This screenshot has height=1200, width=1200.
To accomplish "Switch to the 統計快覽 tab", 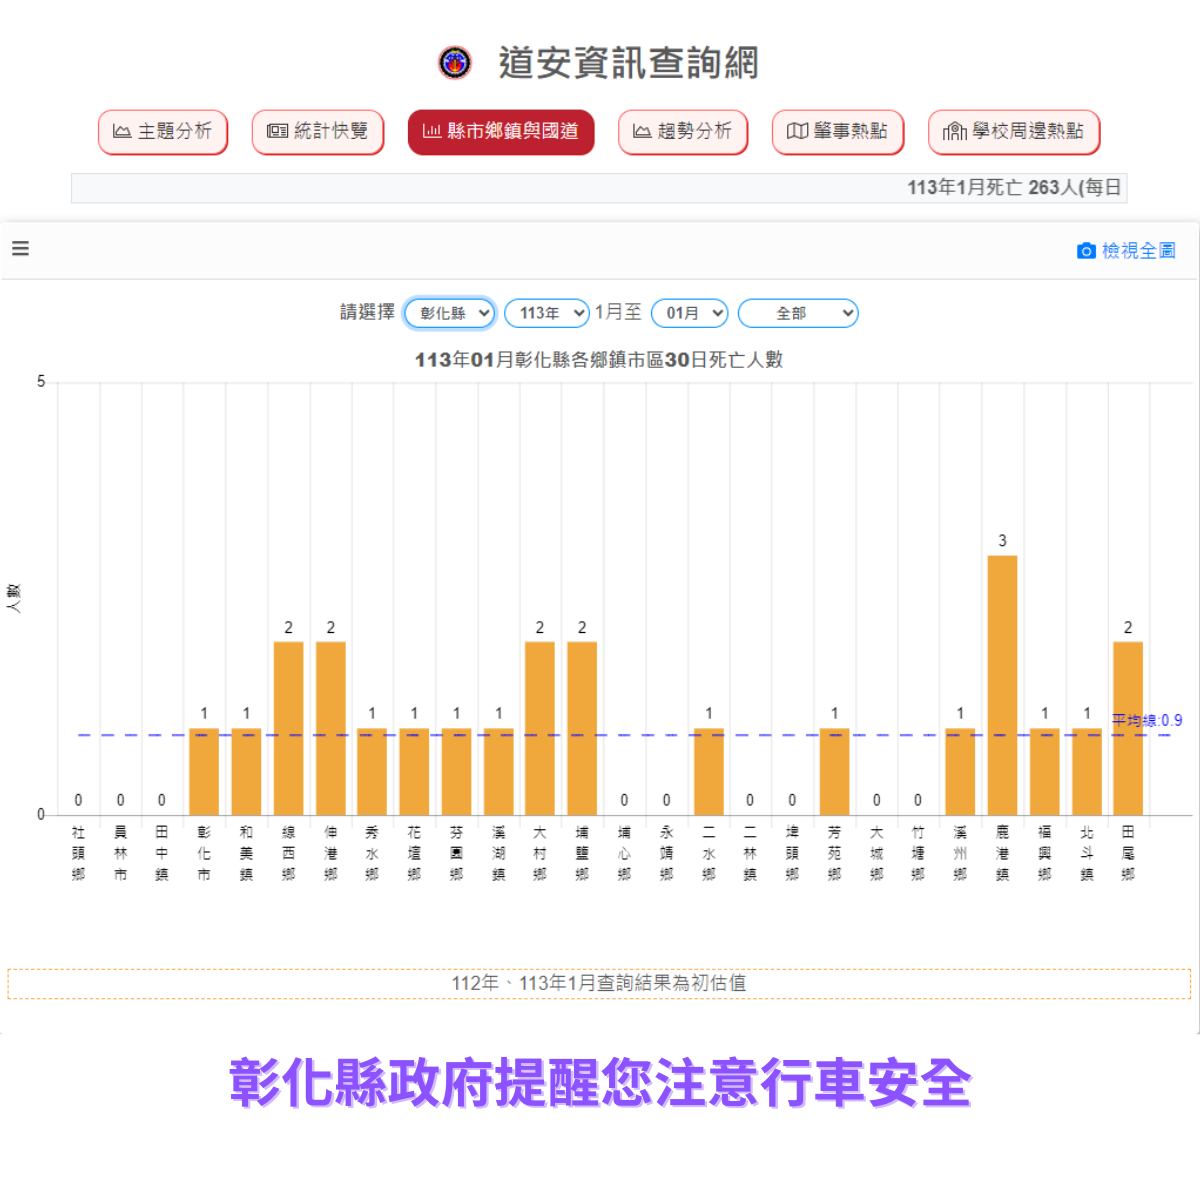I will [x=318, y=132].
